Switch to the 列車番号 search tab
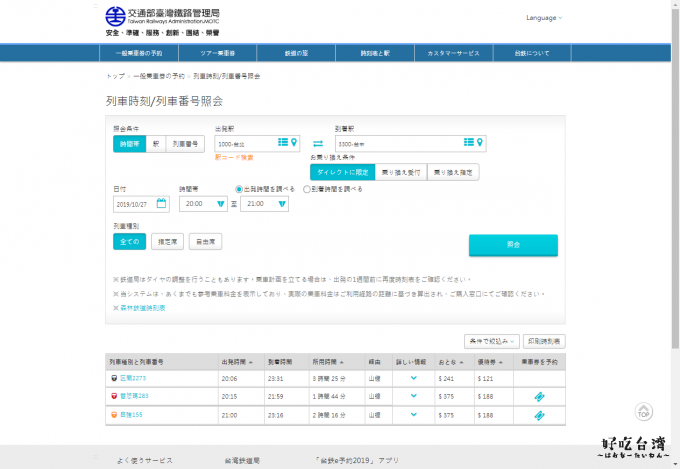This screenshot has height=469, width=680. (x=186, y=144)
